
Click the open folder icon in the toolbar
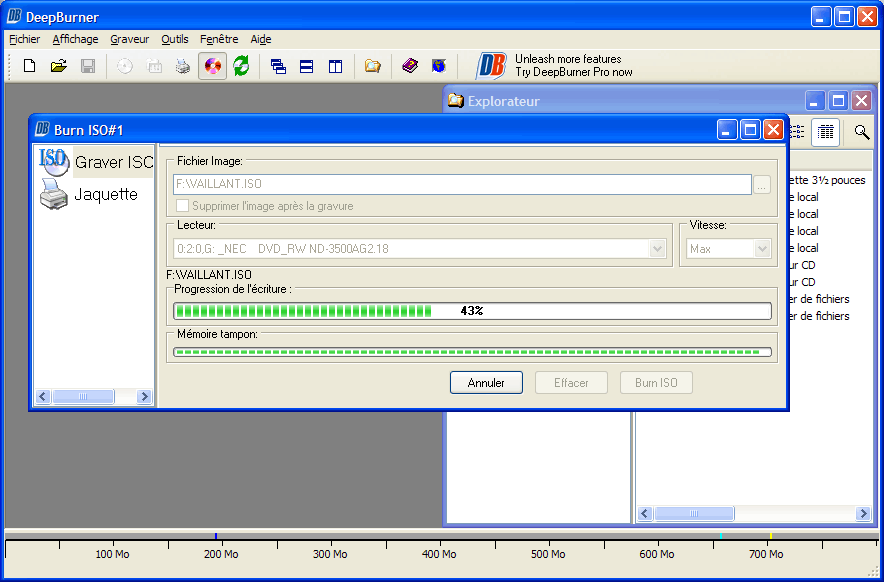pyautogui.click(x=58, y=66)
